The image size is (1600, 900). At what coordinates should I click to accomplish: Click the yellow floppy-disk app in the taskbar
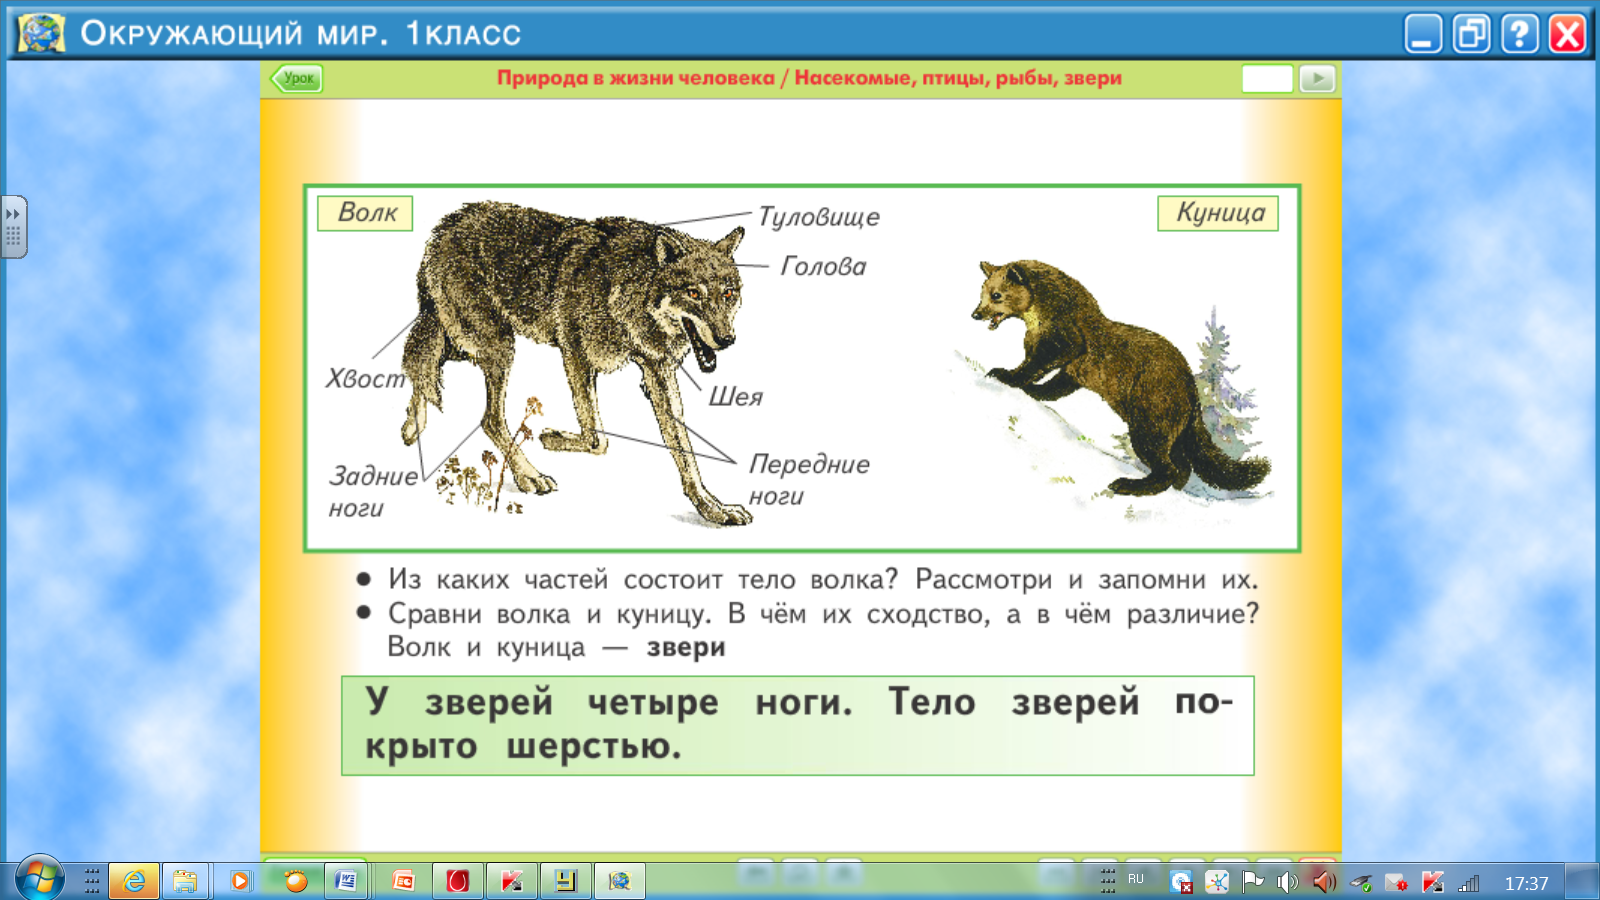[566, 881]
